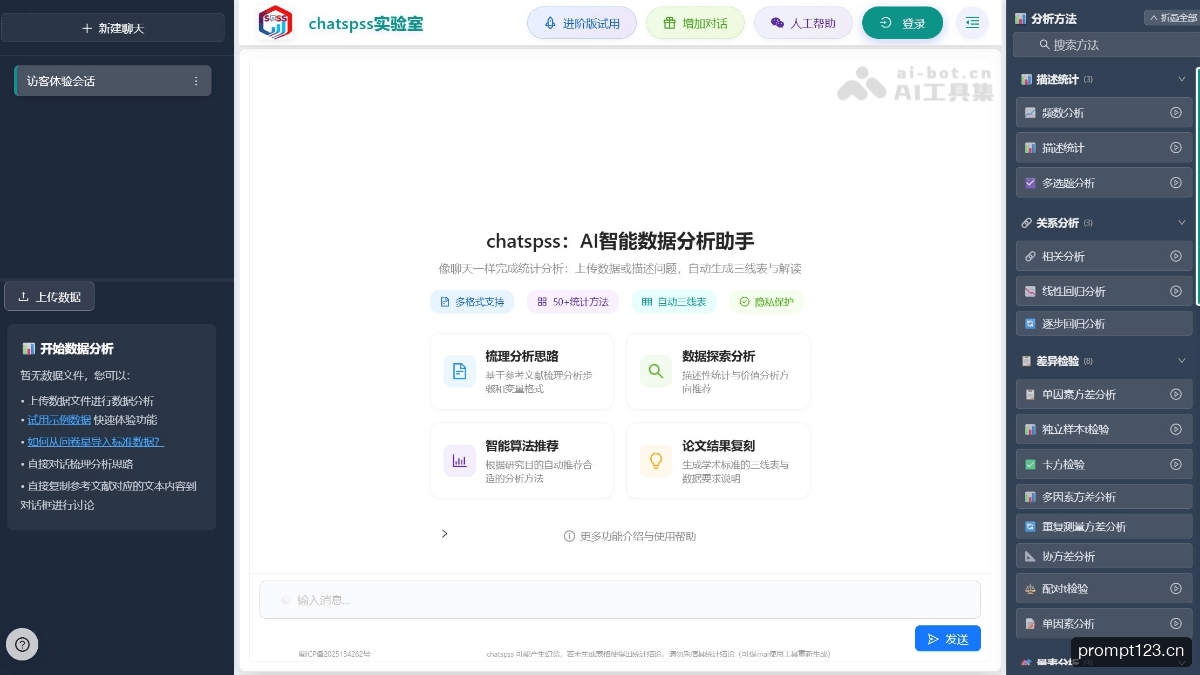Open 如何从问卷星导入标准数据 link
This screenshot has width=1200, height=675.
tap(95, 442)
